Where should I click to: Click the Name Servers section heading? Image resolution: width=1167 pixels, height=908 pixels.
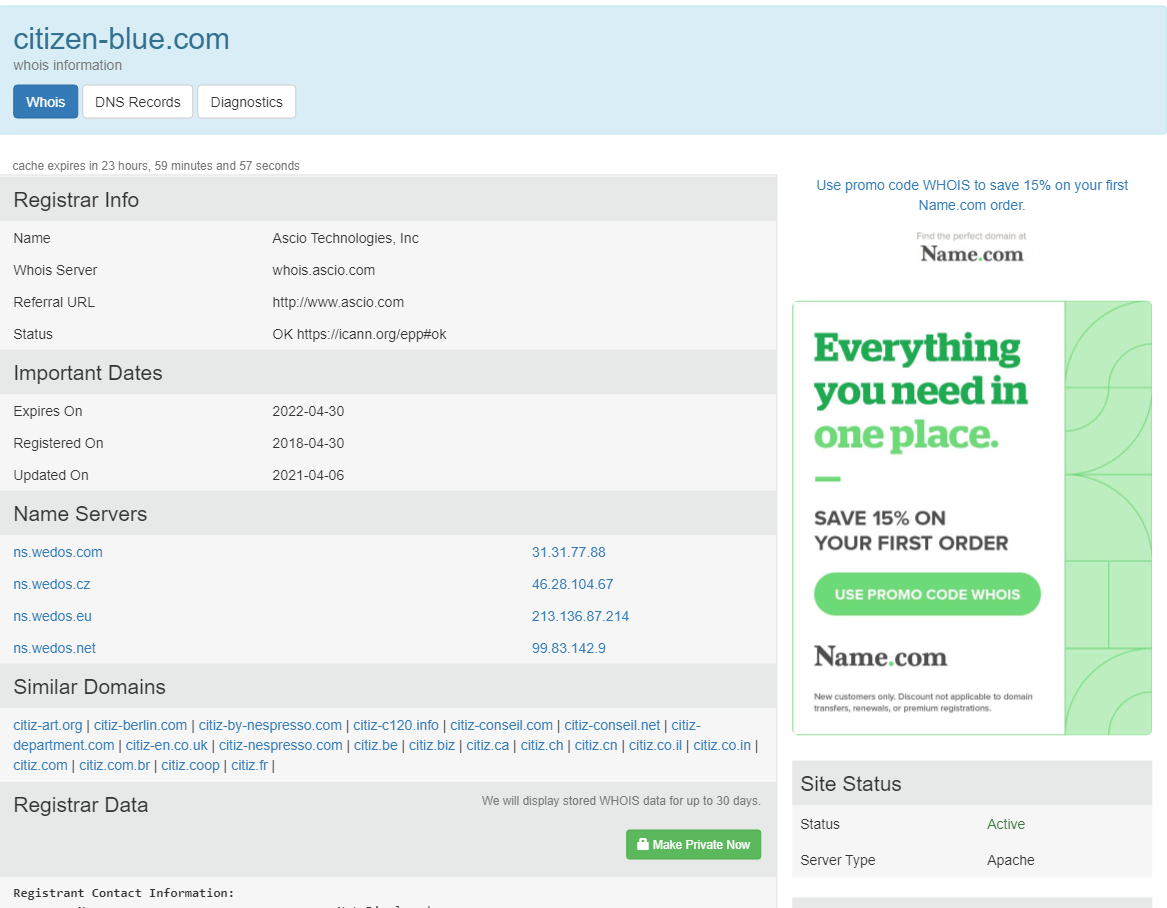click(80, 514)
